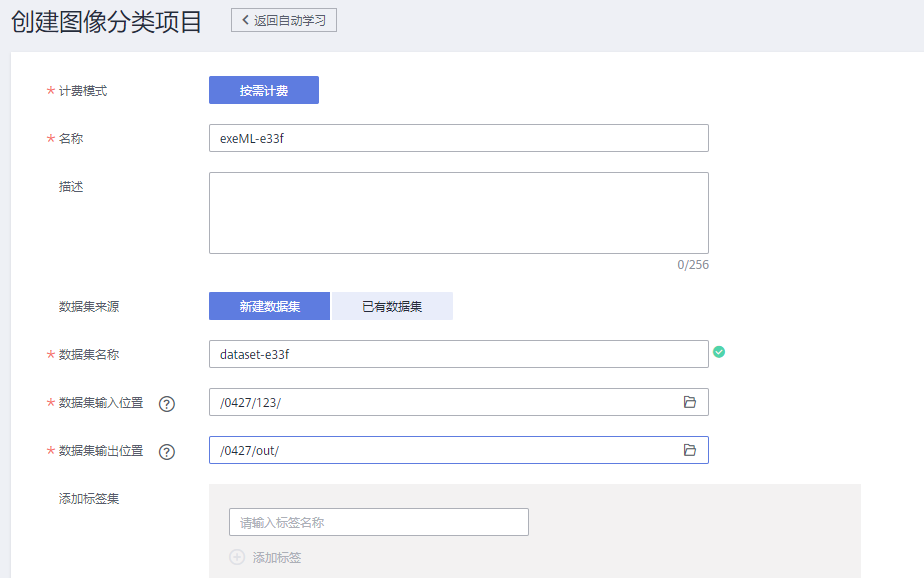Click help icon next to 数据集输入位置
The width and height of the screenshot is (924, 578).
pyautogui.click(x=167, y=404)
